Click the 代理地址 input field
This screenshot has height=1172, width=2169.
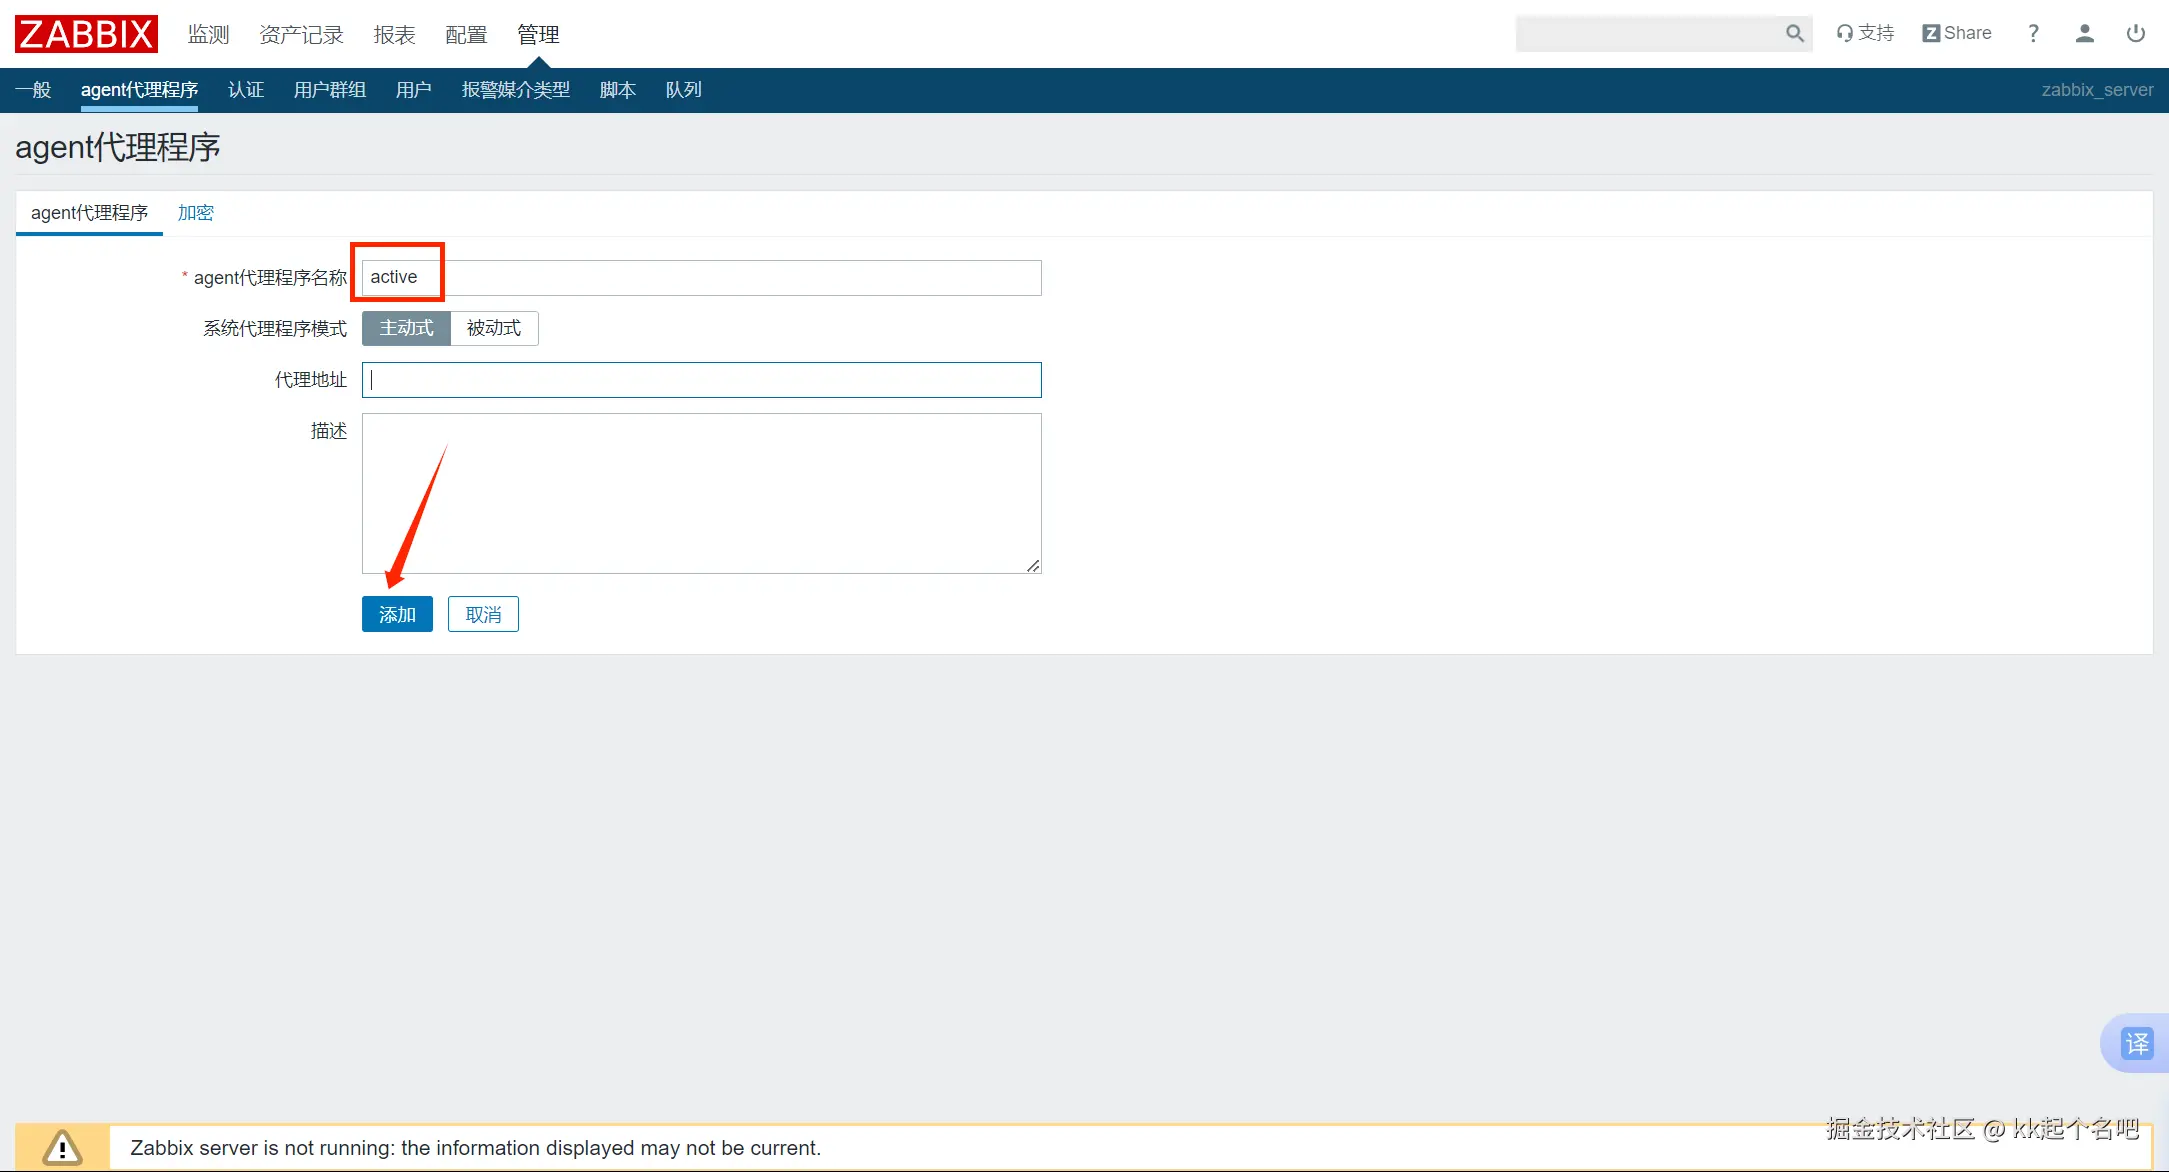pos(701,380)
